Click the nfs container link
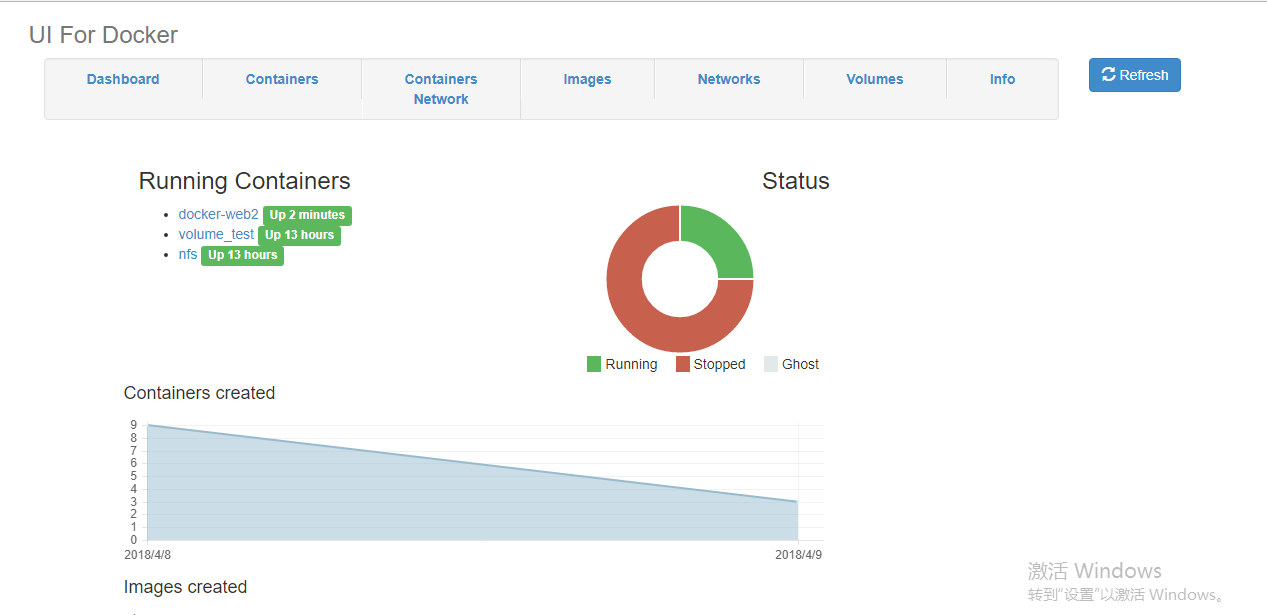 point(188,254)
